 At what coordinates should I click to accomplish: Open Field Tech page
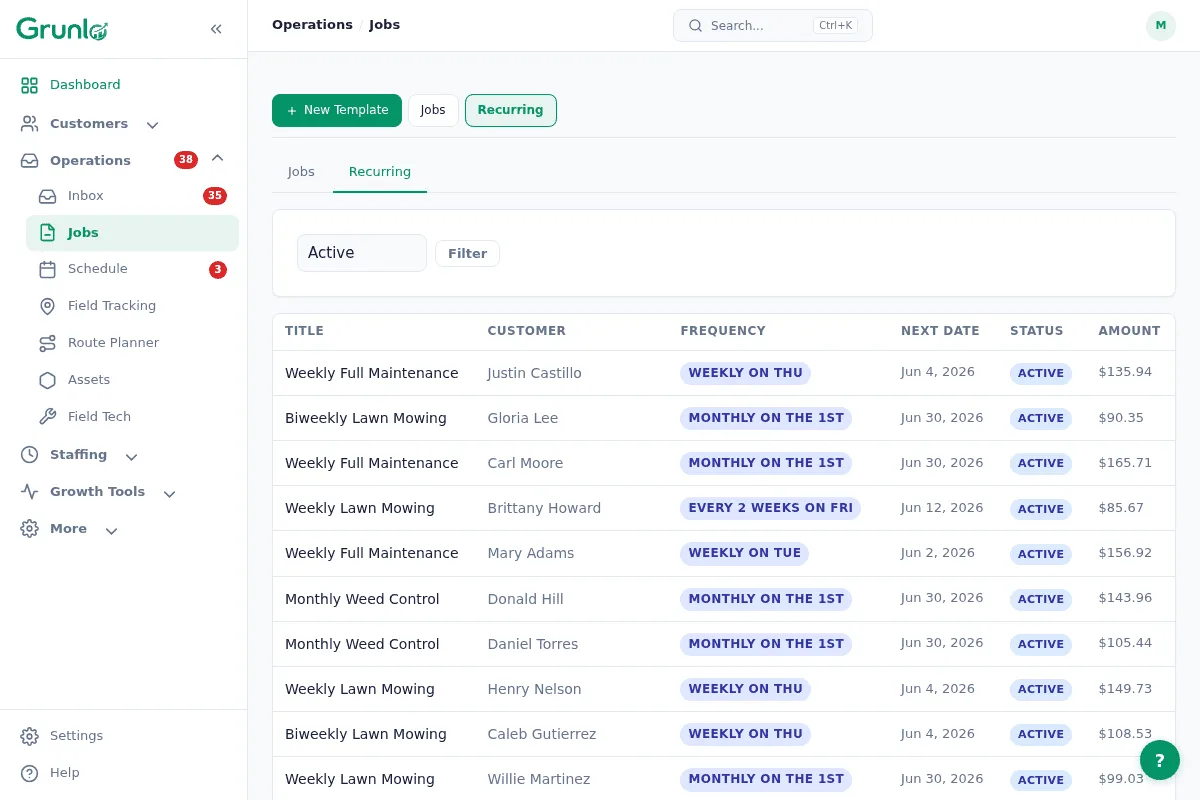[x=132, y=417]
